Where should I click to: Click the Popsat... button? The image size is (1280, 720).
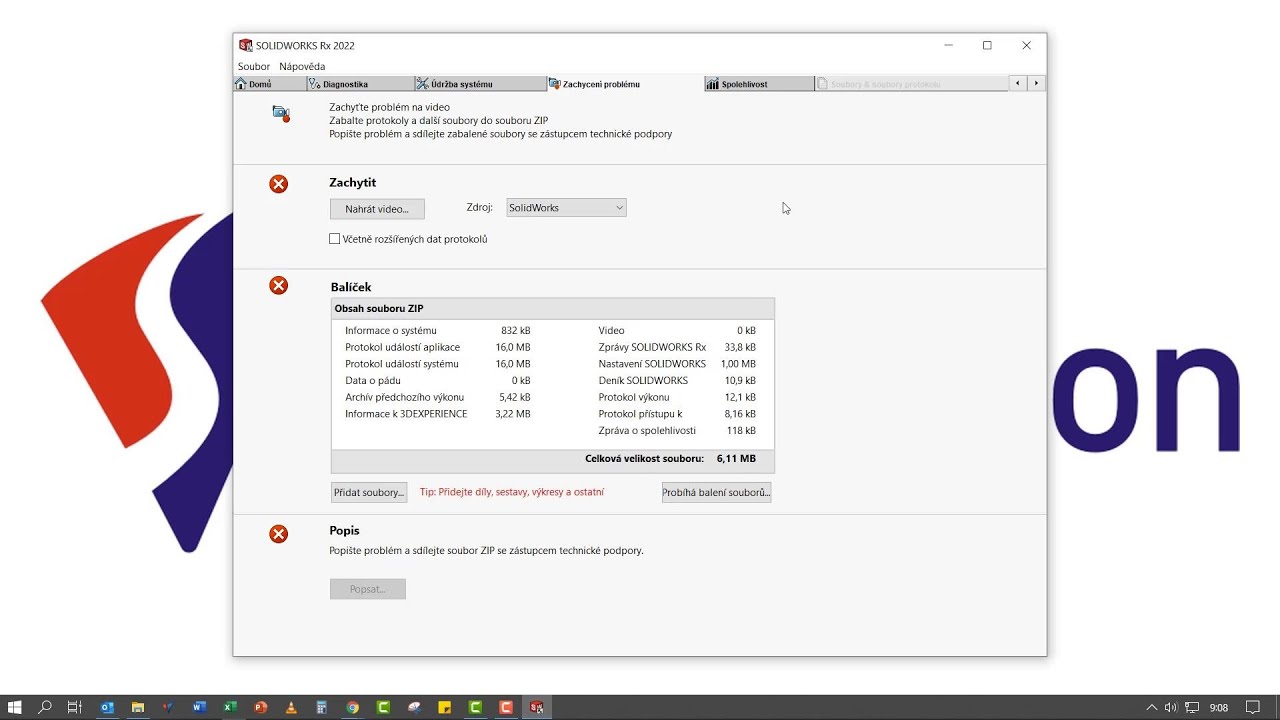pos(368,589)
